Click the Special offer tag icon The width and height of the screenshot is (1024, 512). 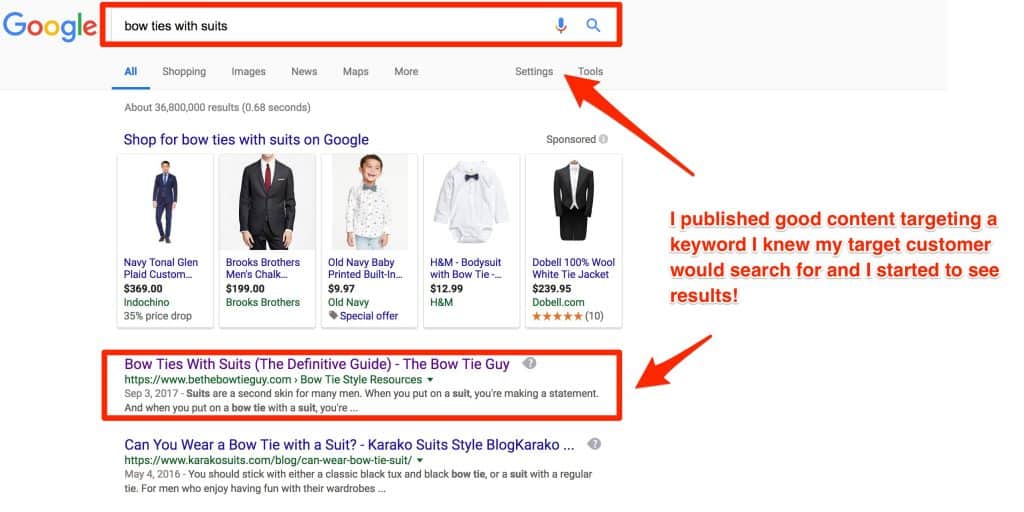coord(333,315)
